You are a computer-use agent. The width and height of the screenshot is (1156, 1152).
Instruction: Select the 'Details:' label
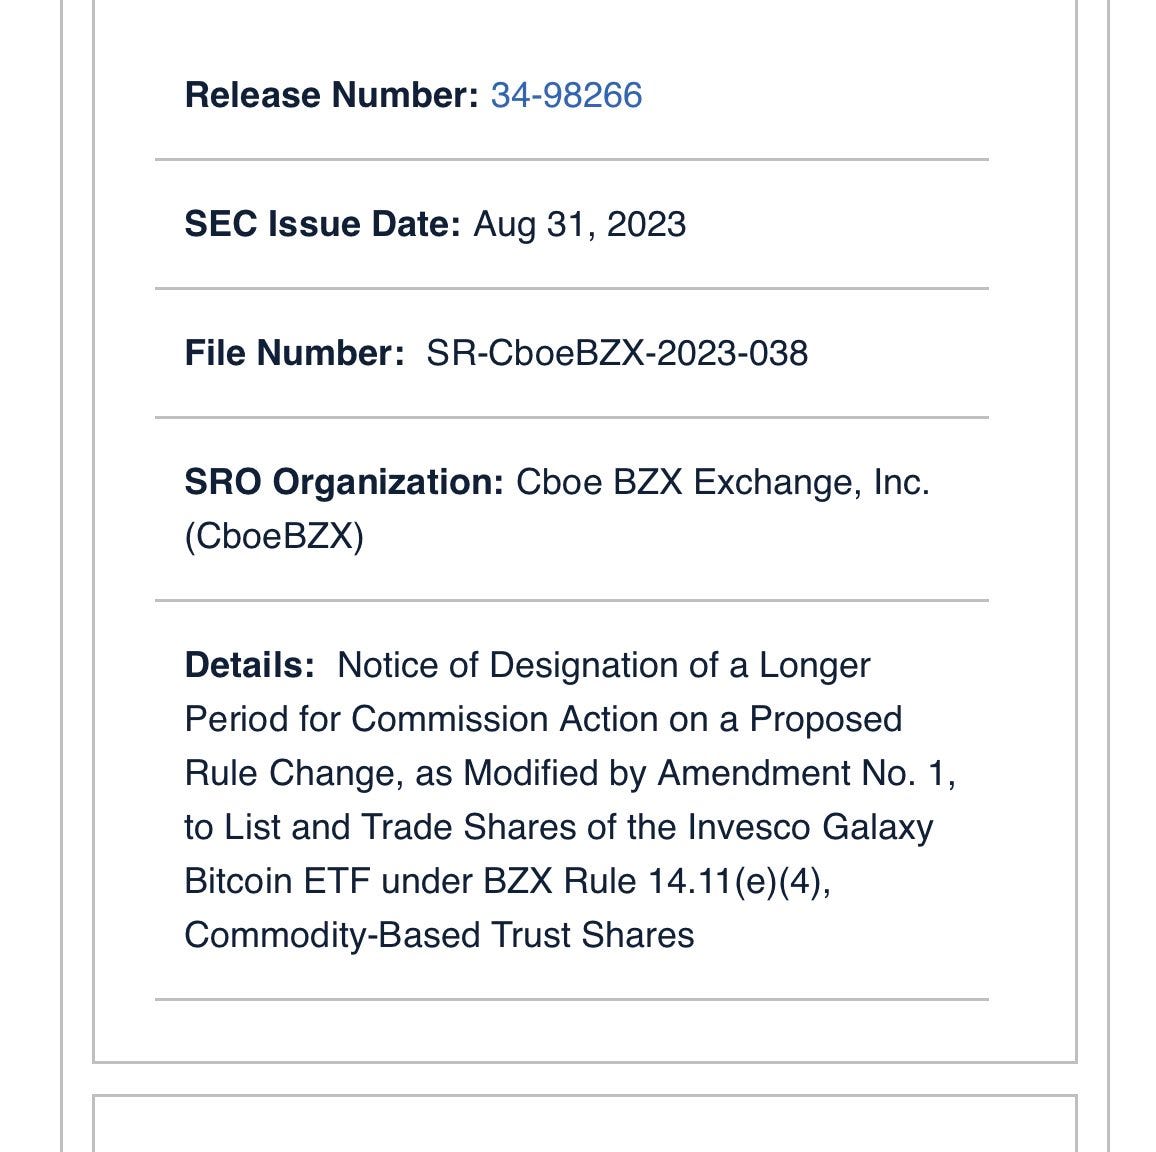click(250, 665)
